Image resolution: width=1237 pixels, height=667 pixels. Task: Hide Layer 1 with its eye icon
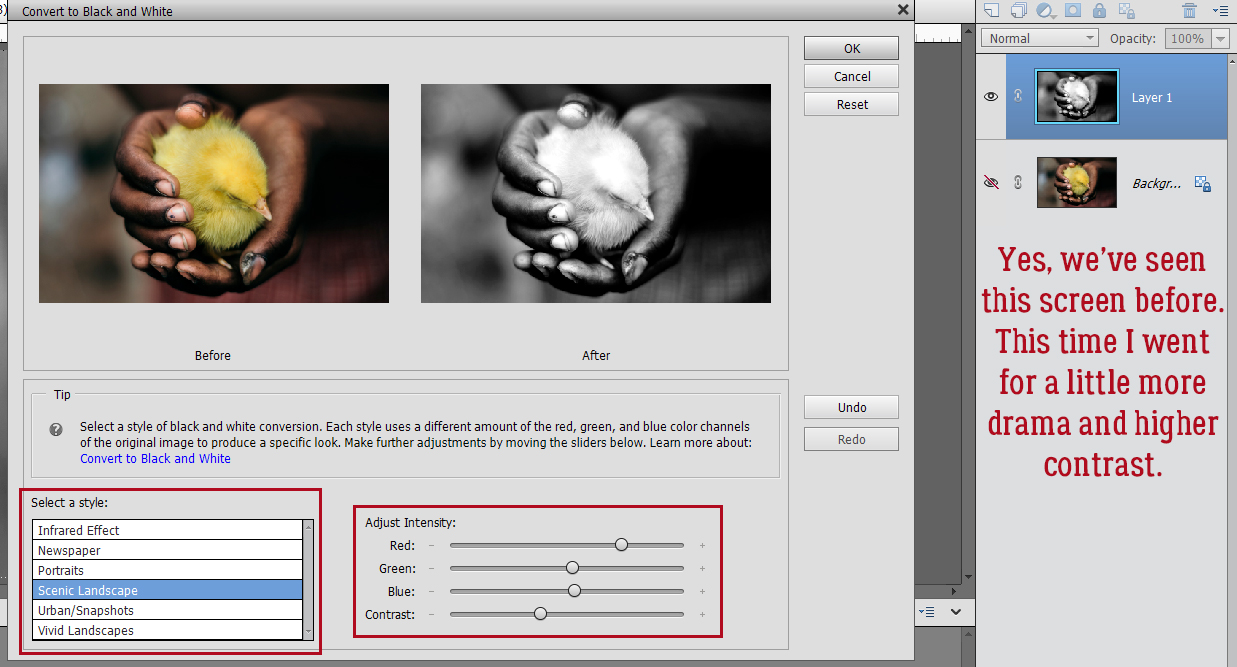click(x=991, y=97)
